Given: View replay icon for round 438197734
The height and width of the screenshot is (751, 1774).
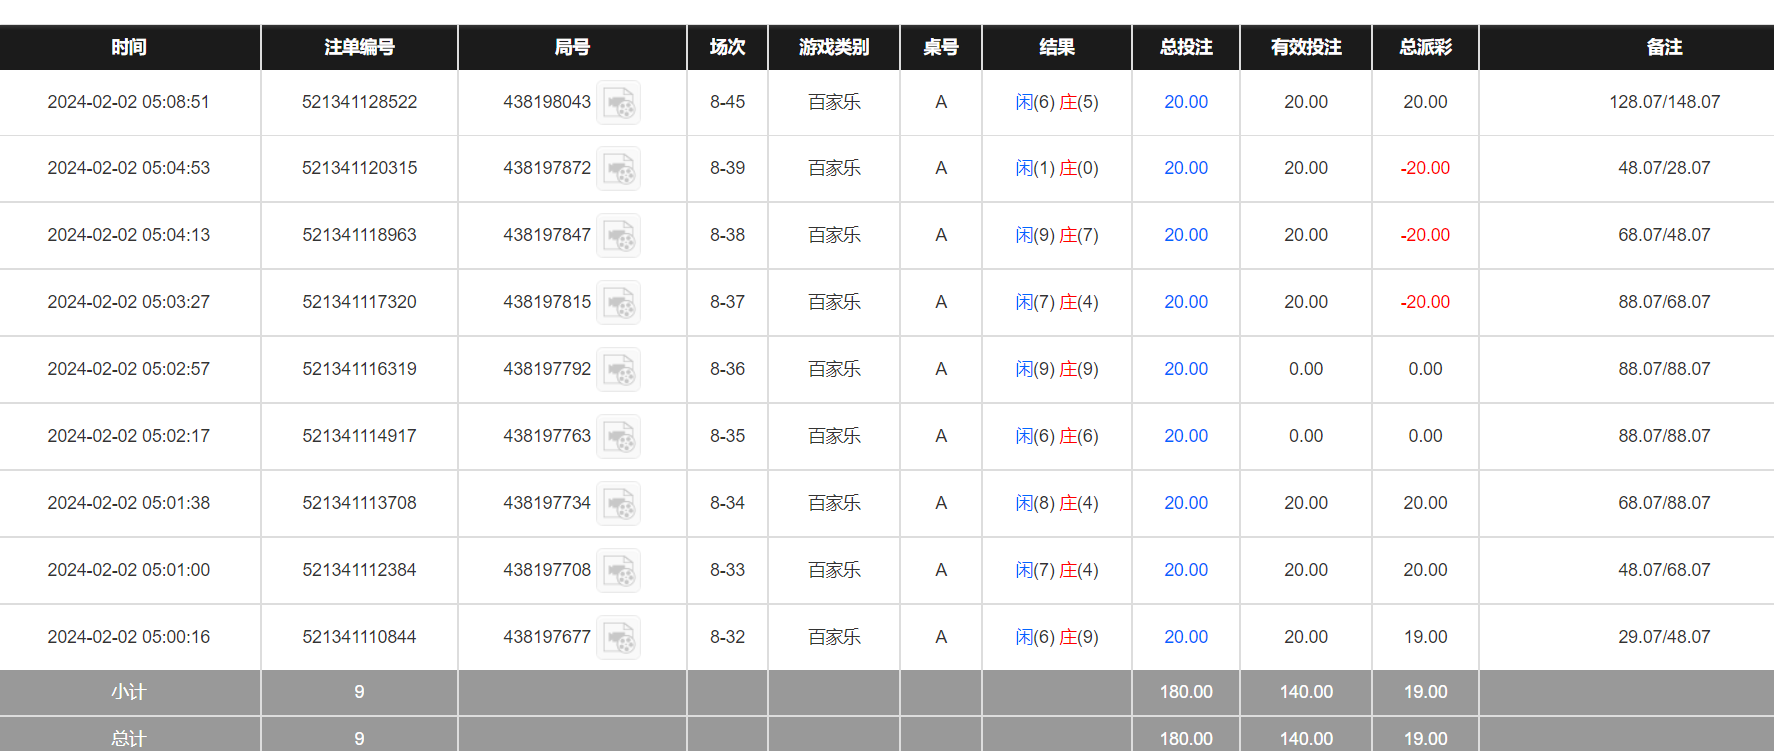Looking at the screenshot, I should coord(619,504).
